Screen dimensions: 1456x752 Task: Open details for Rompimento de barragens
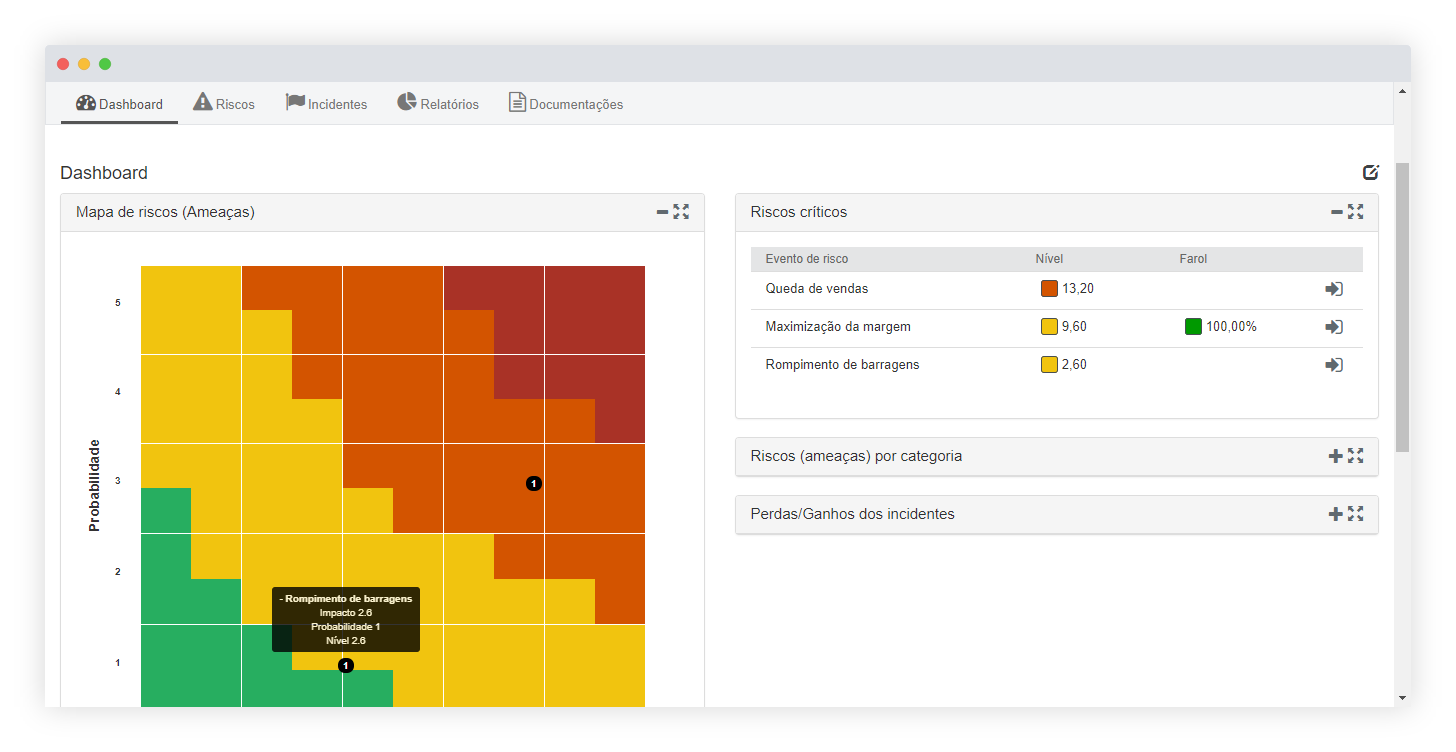[x=1333, y=365]
